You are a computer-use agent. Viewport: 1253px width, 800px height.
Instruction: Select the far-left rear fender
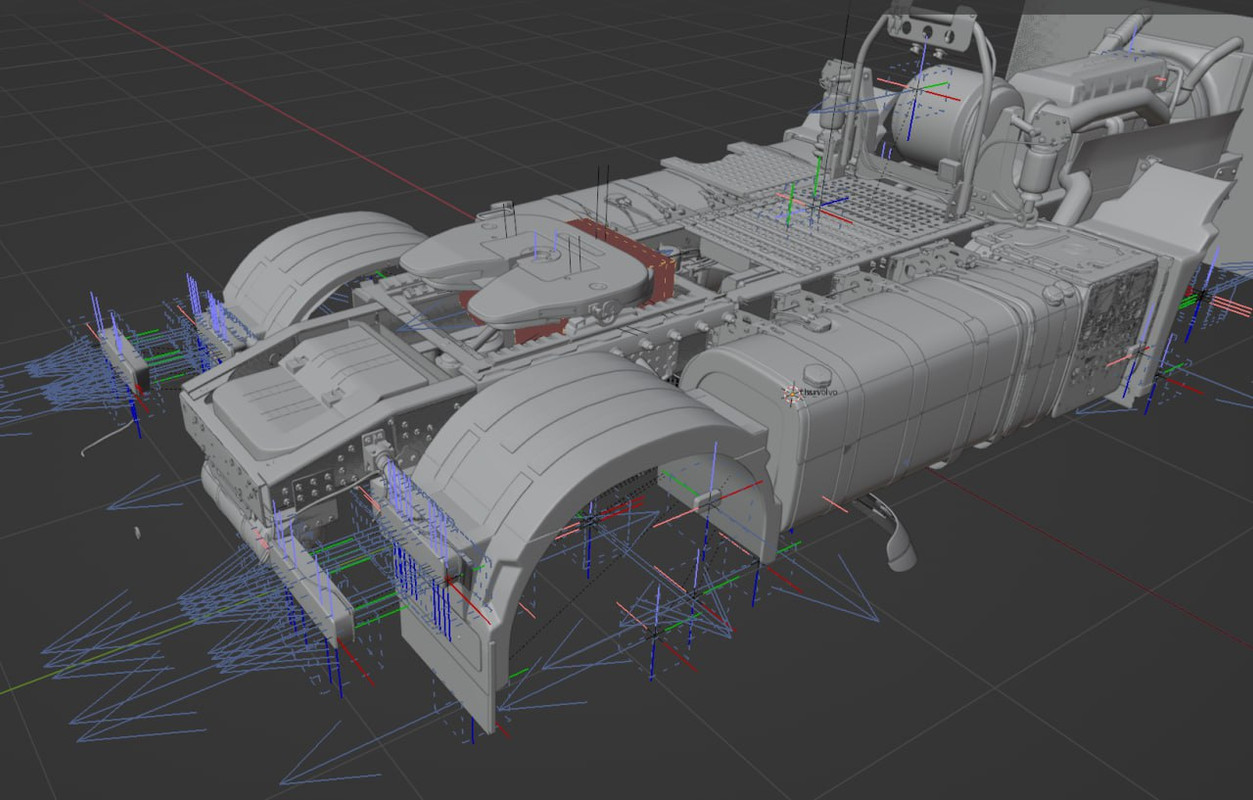coord(318,260)
